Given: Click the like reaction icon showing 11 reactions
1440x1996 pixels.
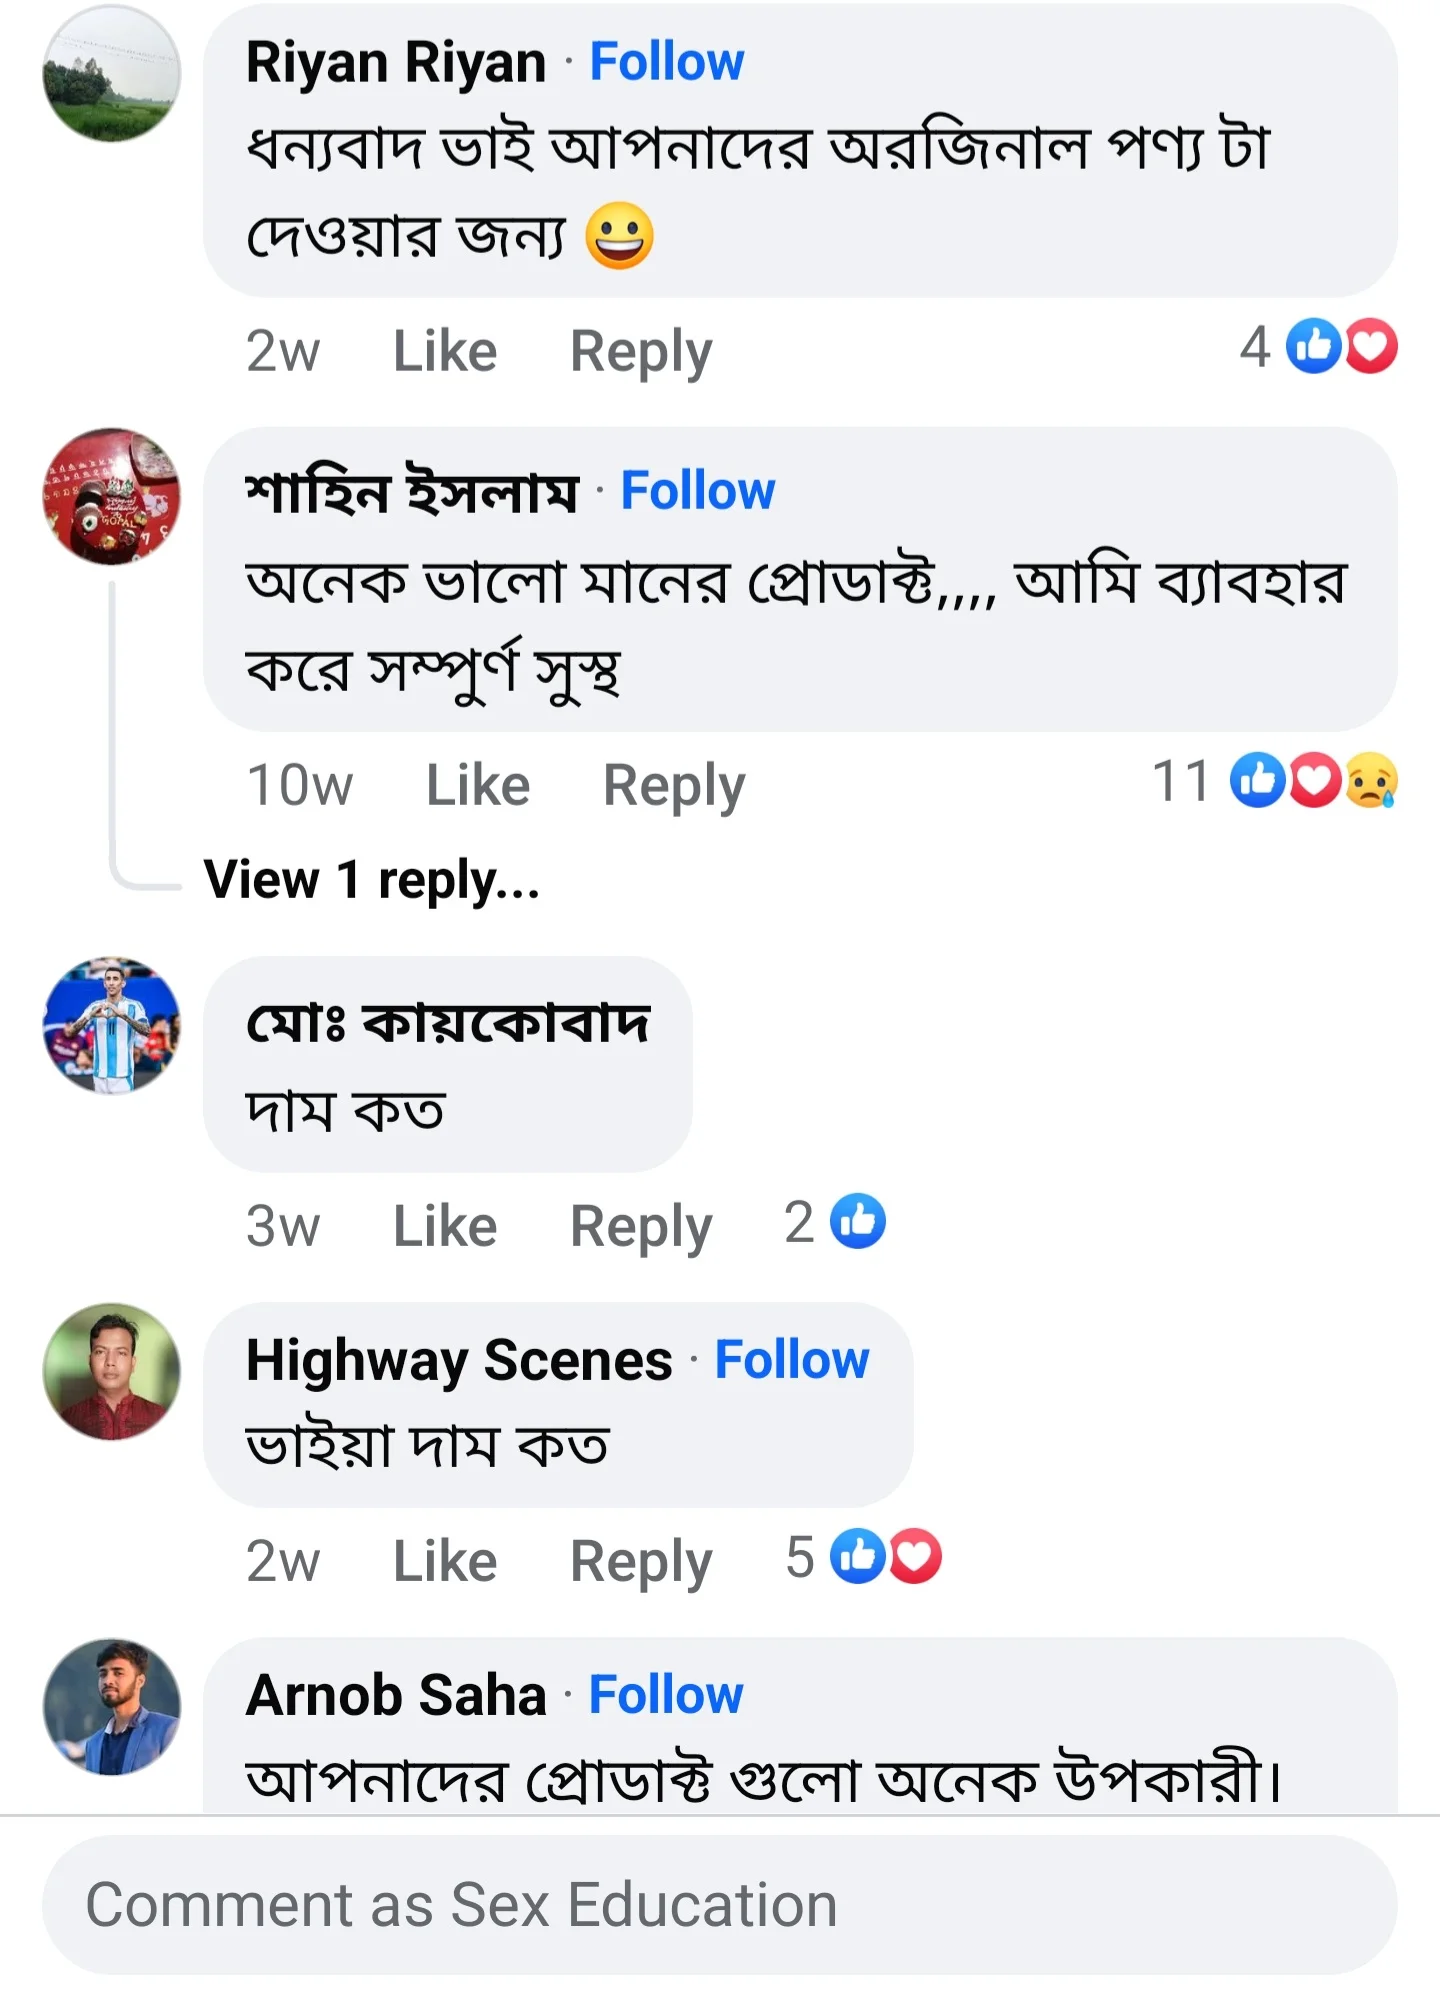Looking at the screenshot, I should [1259, 783].
